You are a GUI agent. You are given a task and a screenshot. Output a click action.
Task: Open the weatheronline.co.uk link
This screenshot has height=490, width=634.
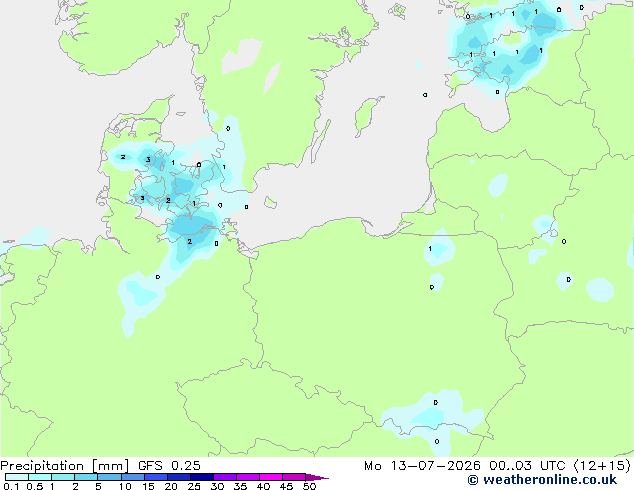coord(542,480)
